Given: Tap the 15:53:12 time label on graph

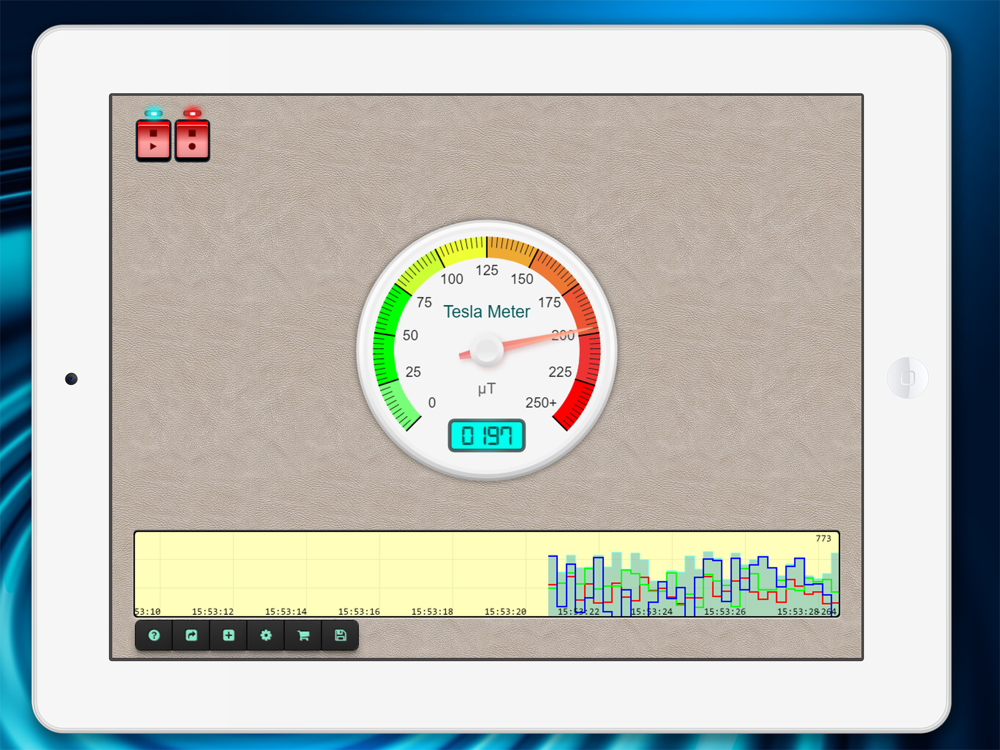Looking at the screenshot, I should tap(212, 611).
